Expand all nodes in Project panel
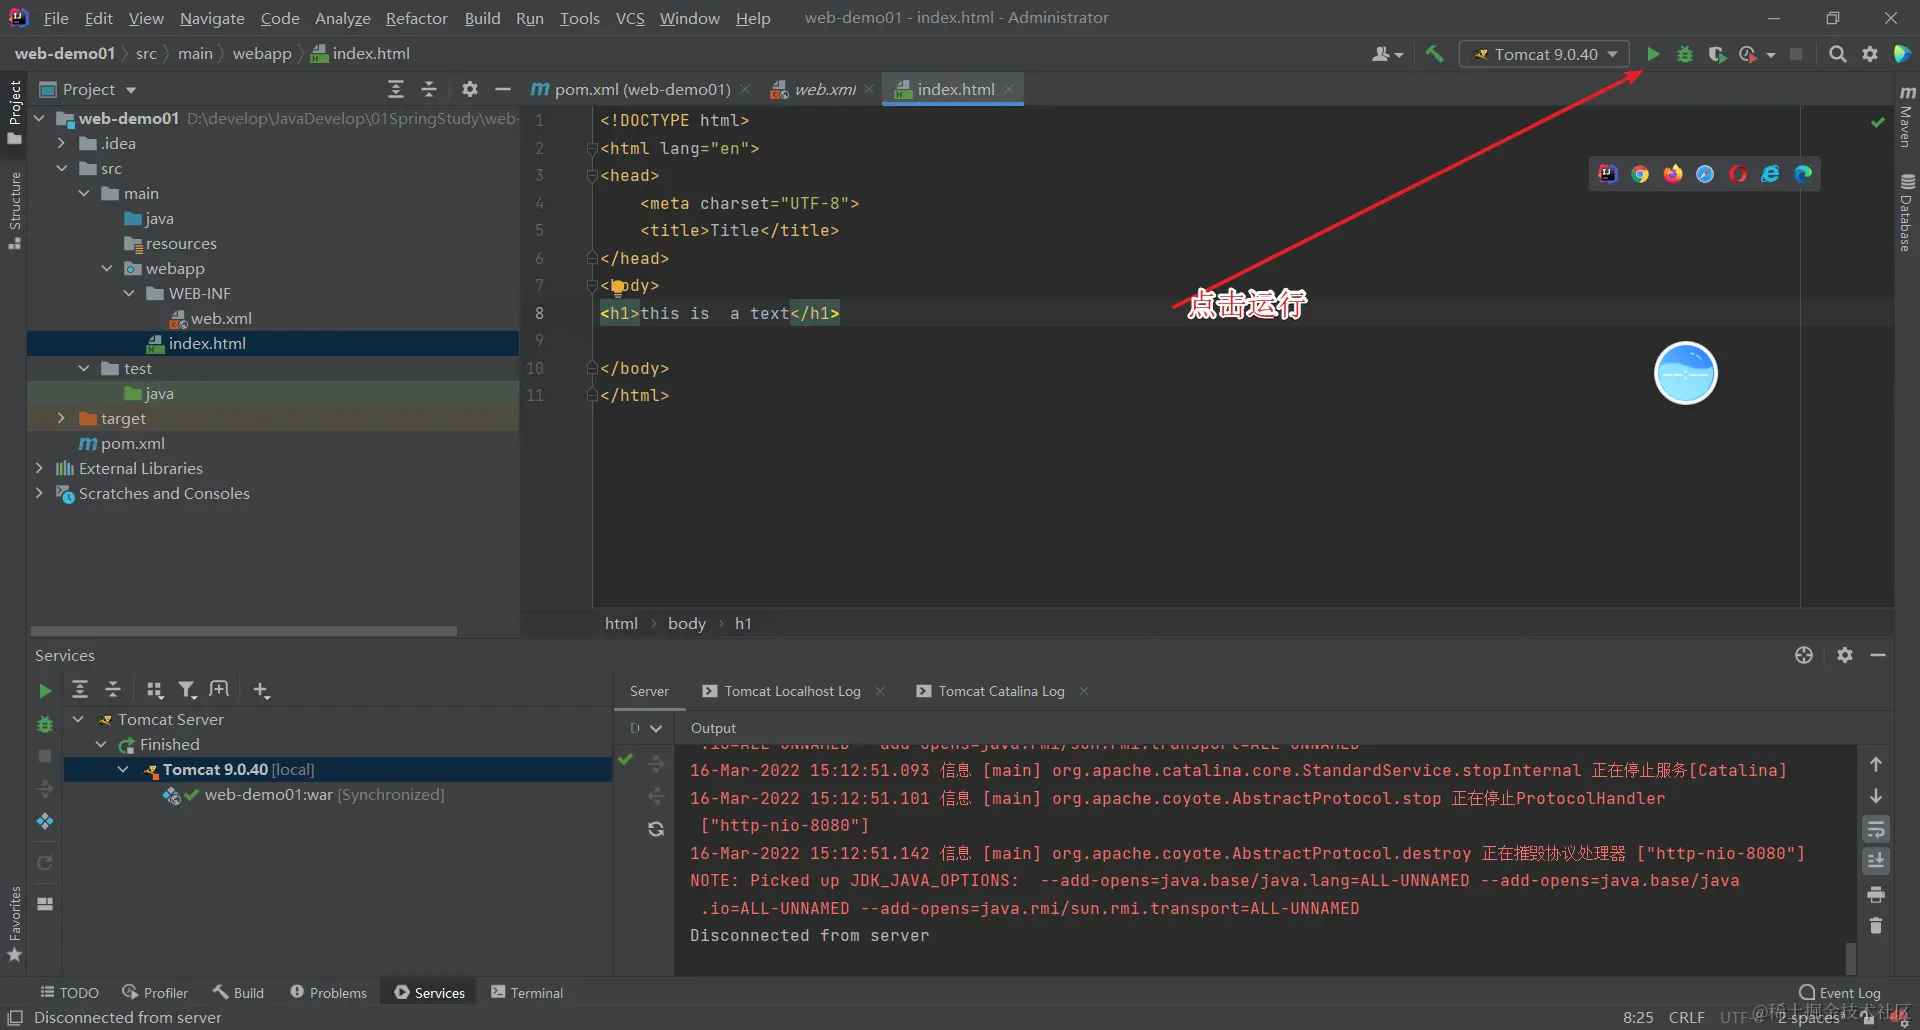Image resolution: width=1920 pixels, height=1030 pixels. point(396,89)
